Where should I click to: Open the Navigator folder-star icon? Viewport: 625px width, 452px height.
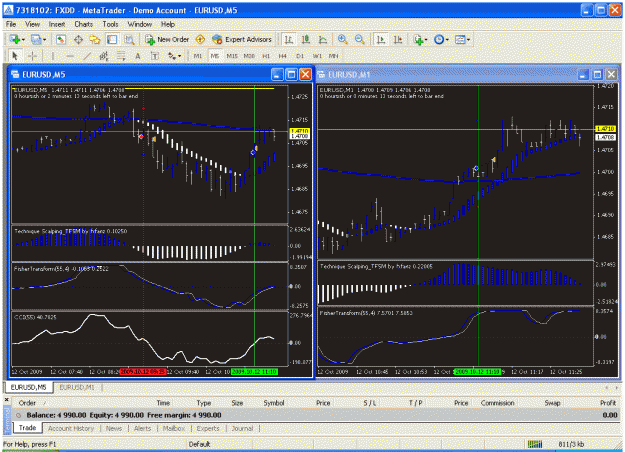pos(95,39)
